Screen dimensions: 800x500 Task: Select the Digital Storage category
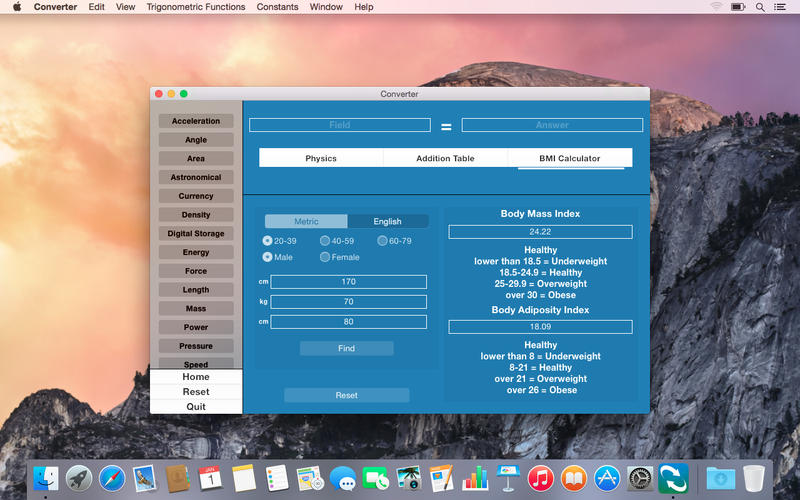pyautogui.click(x=196, y=233)
